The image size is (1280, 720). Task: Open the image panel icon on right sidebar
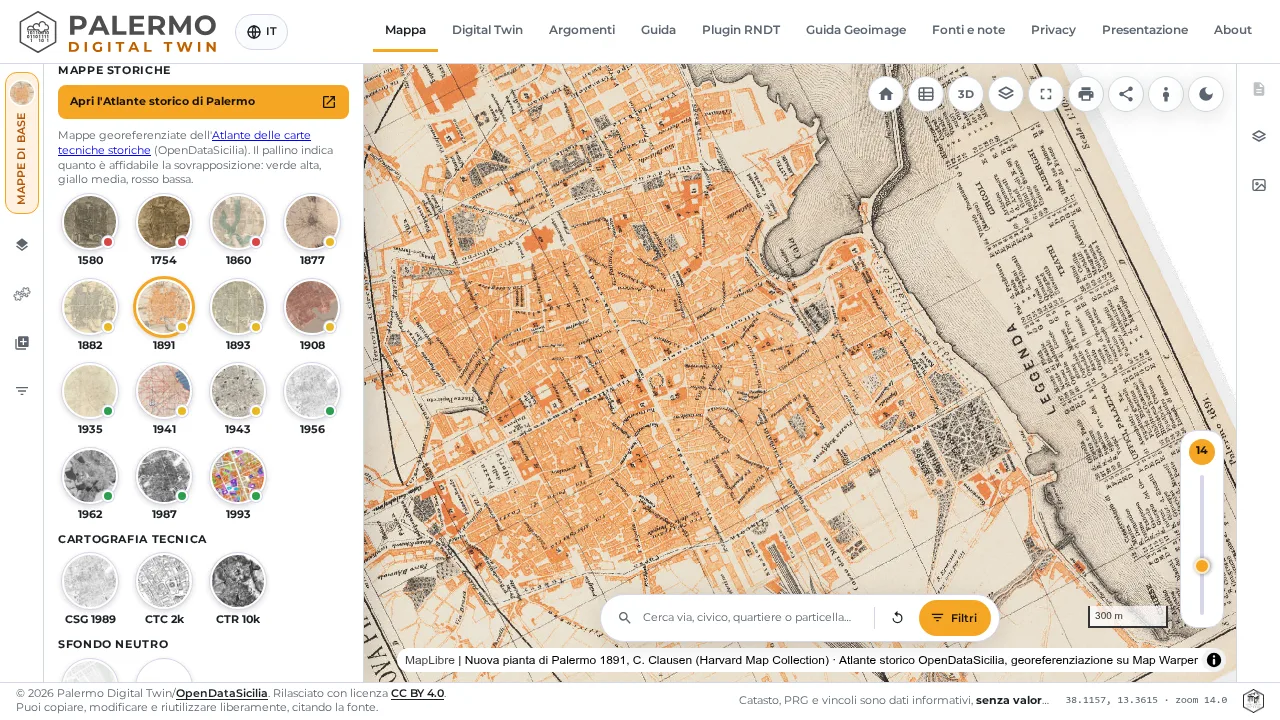tap(1259, 184)
